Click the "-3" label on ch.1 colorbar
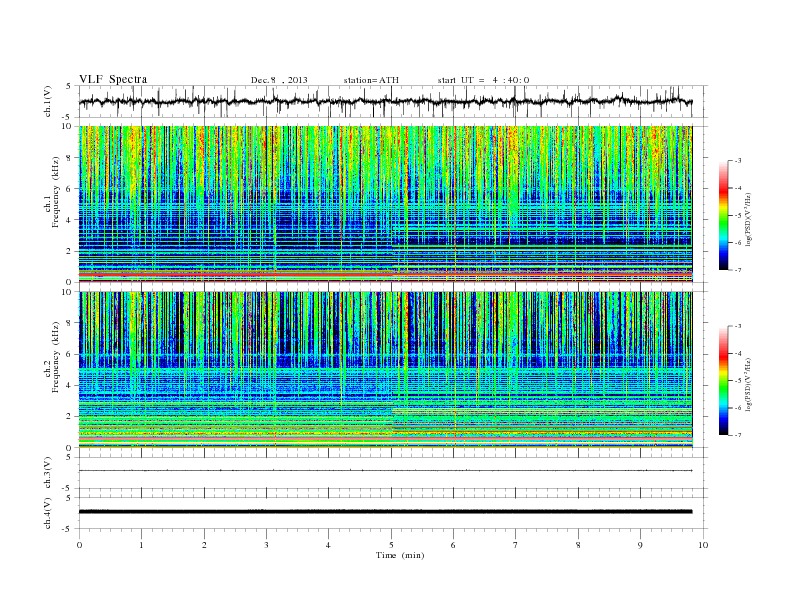This screenshot has width=792, height=612. click(737, 161)
